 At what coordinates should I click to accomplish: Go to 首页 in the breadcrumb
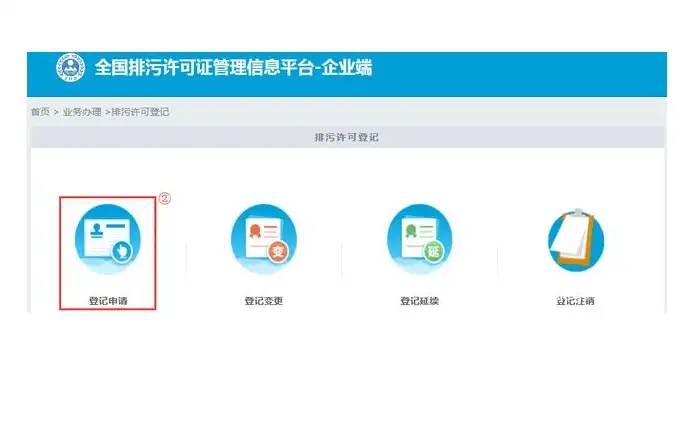click(40, 112)
